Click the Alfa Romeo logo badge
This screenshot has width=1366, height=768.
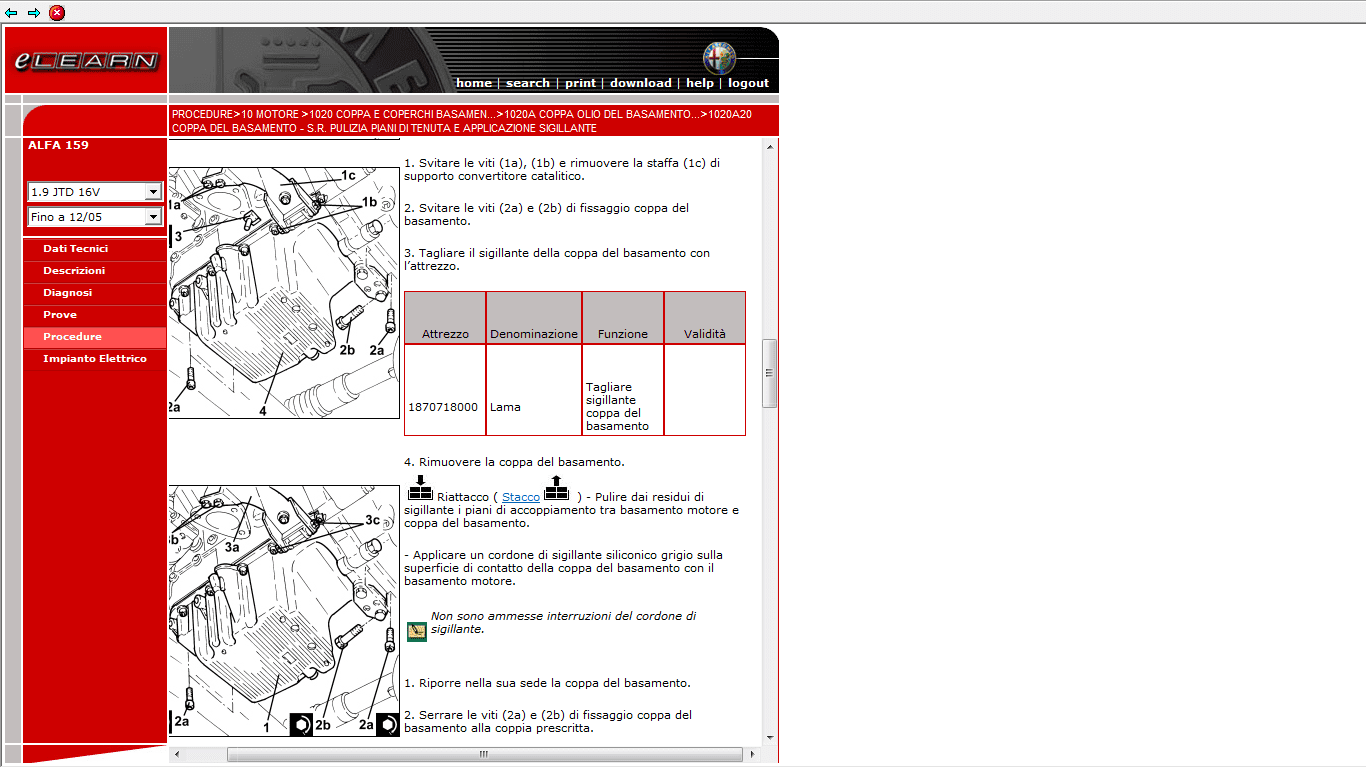point(718,58)
